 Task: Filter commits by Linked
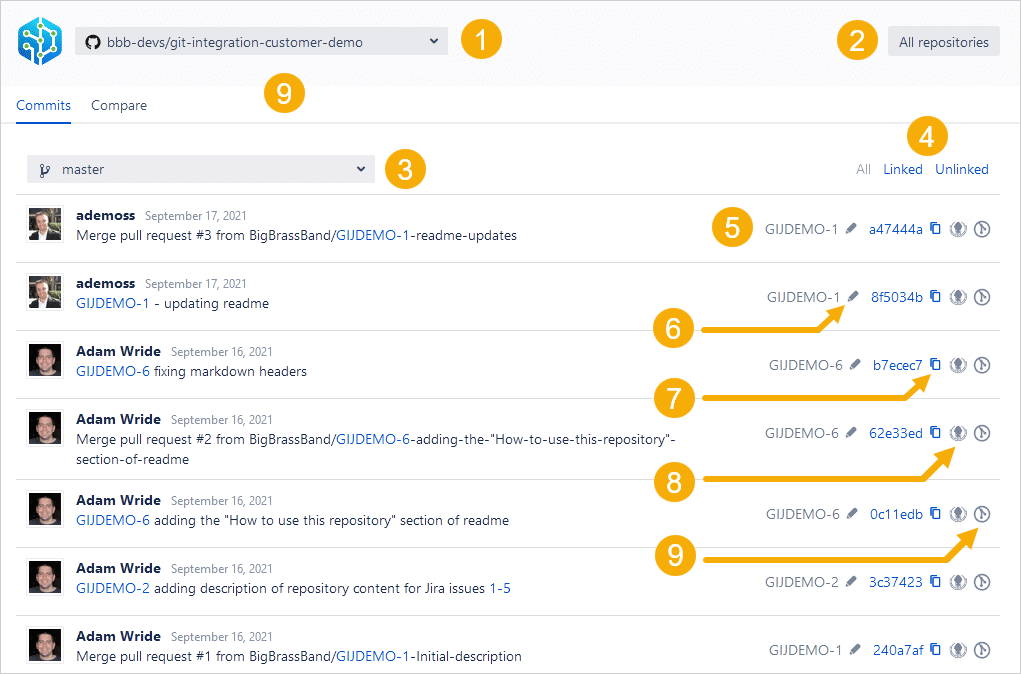pyautogui.click(x=902, y=169)
